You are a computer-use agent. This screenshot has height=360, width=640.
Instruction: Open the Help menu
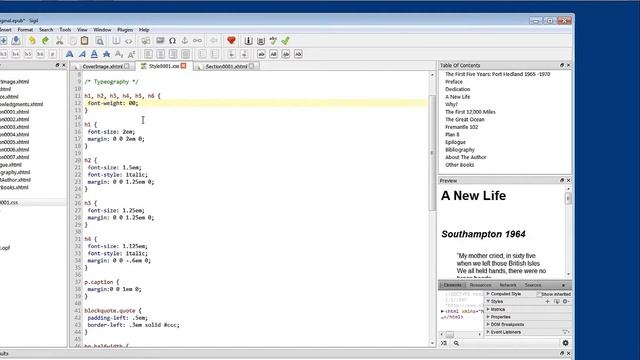click(144, 30)
